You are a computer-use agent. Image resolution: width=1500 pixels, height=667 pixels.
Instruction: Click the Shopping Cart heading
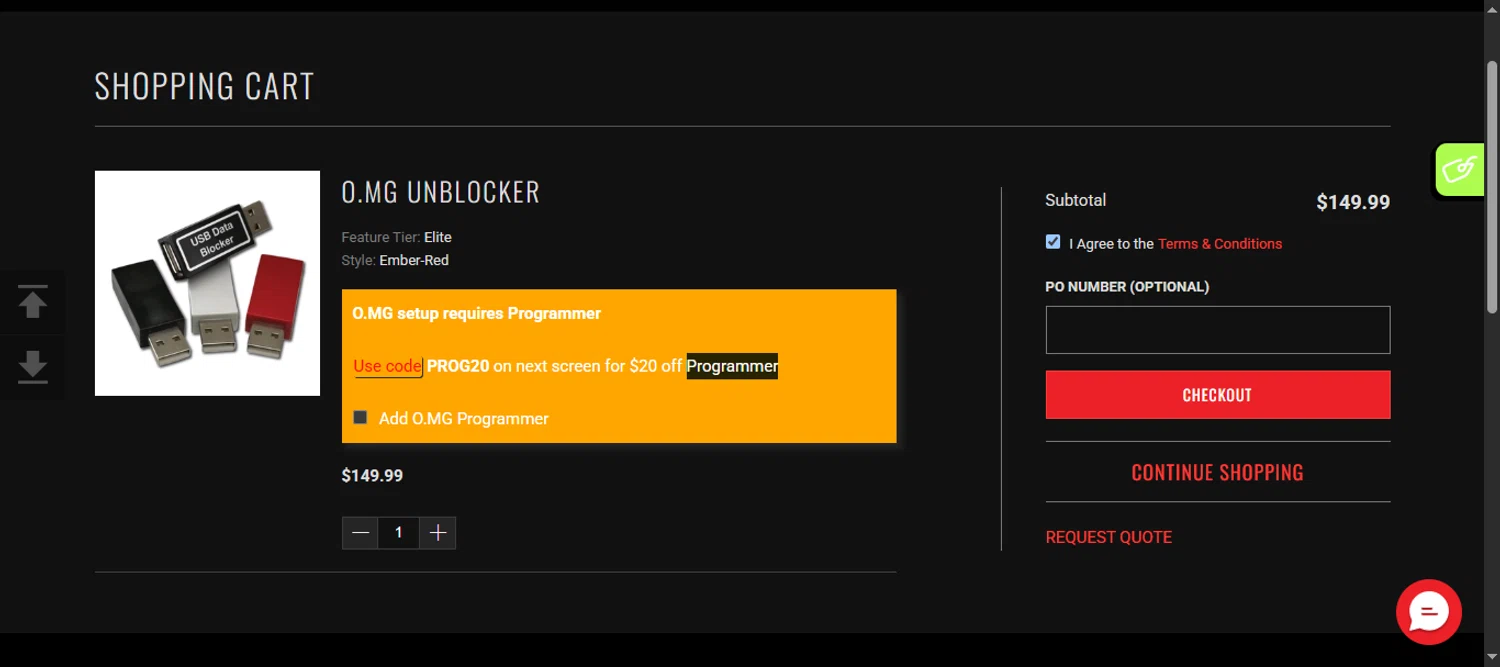coord(204,86)
